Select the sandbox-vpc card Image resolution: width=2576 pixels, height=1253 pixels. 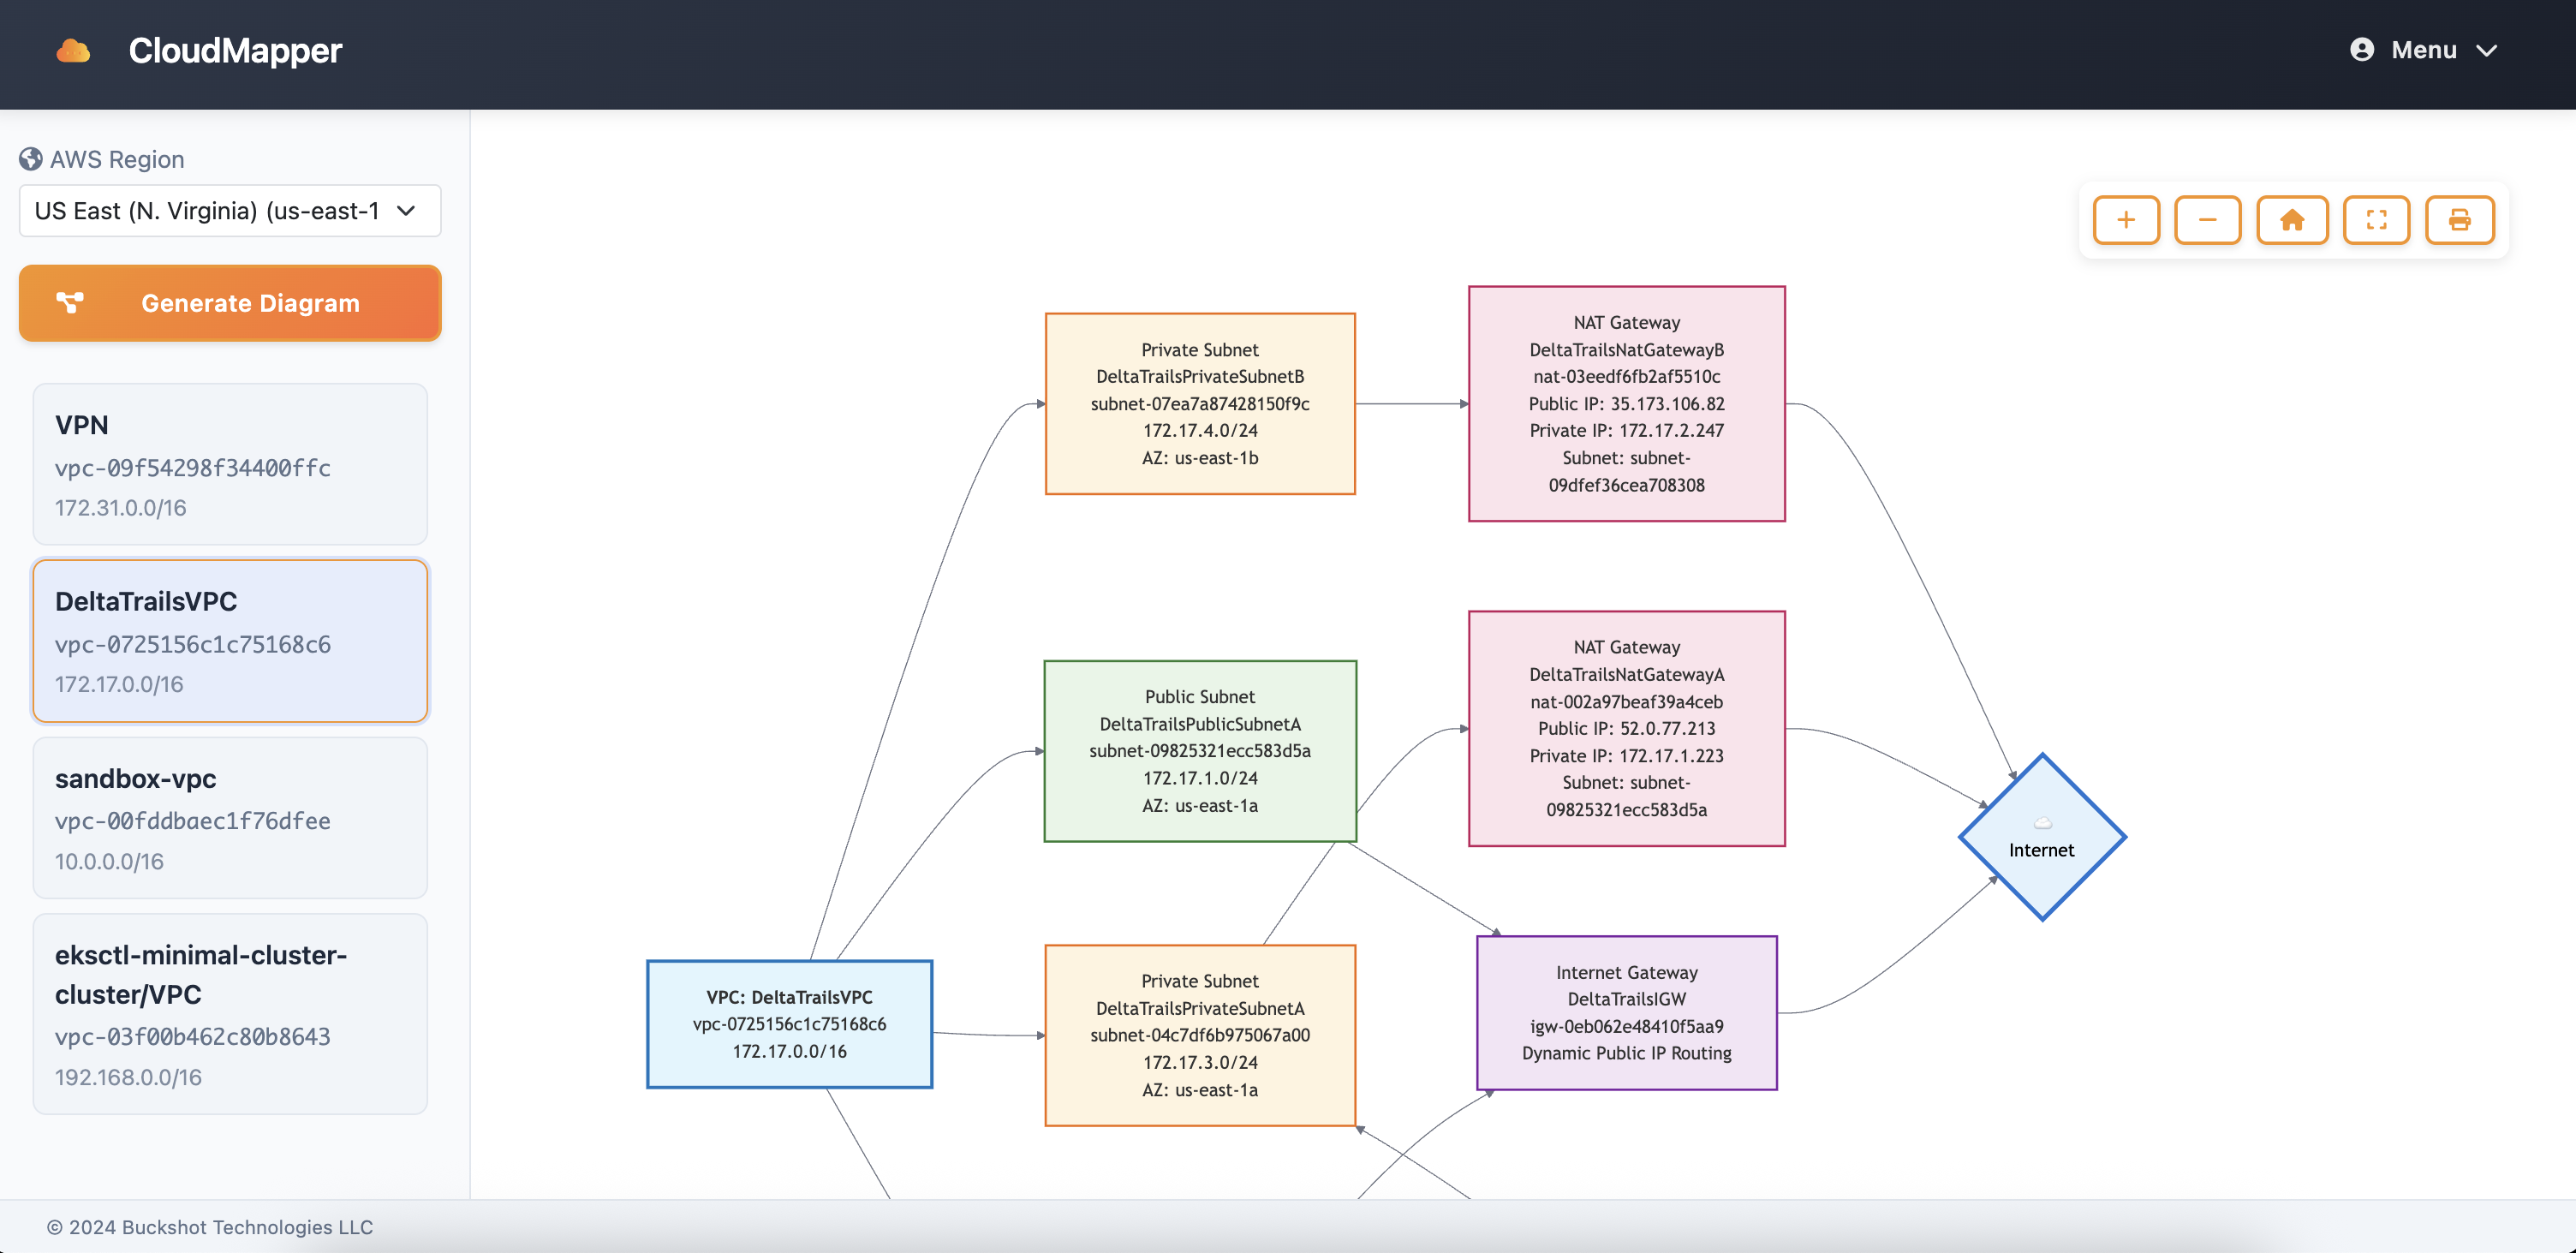coord(230,818)
